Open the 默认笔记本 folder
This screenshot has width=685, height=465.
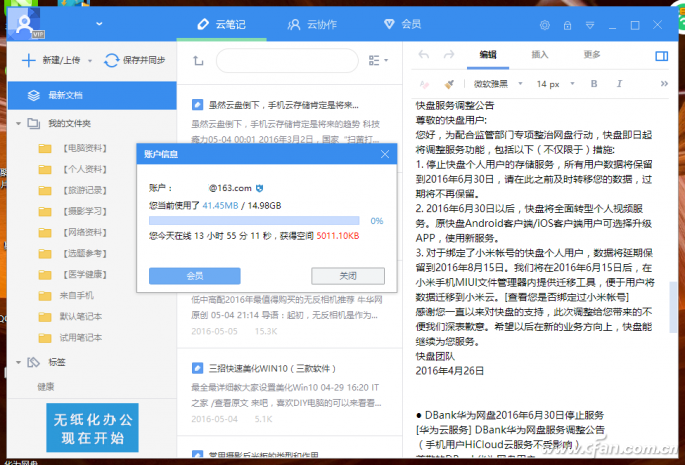[80, 316]
